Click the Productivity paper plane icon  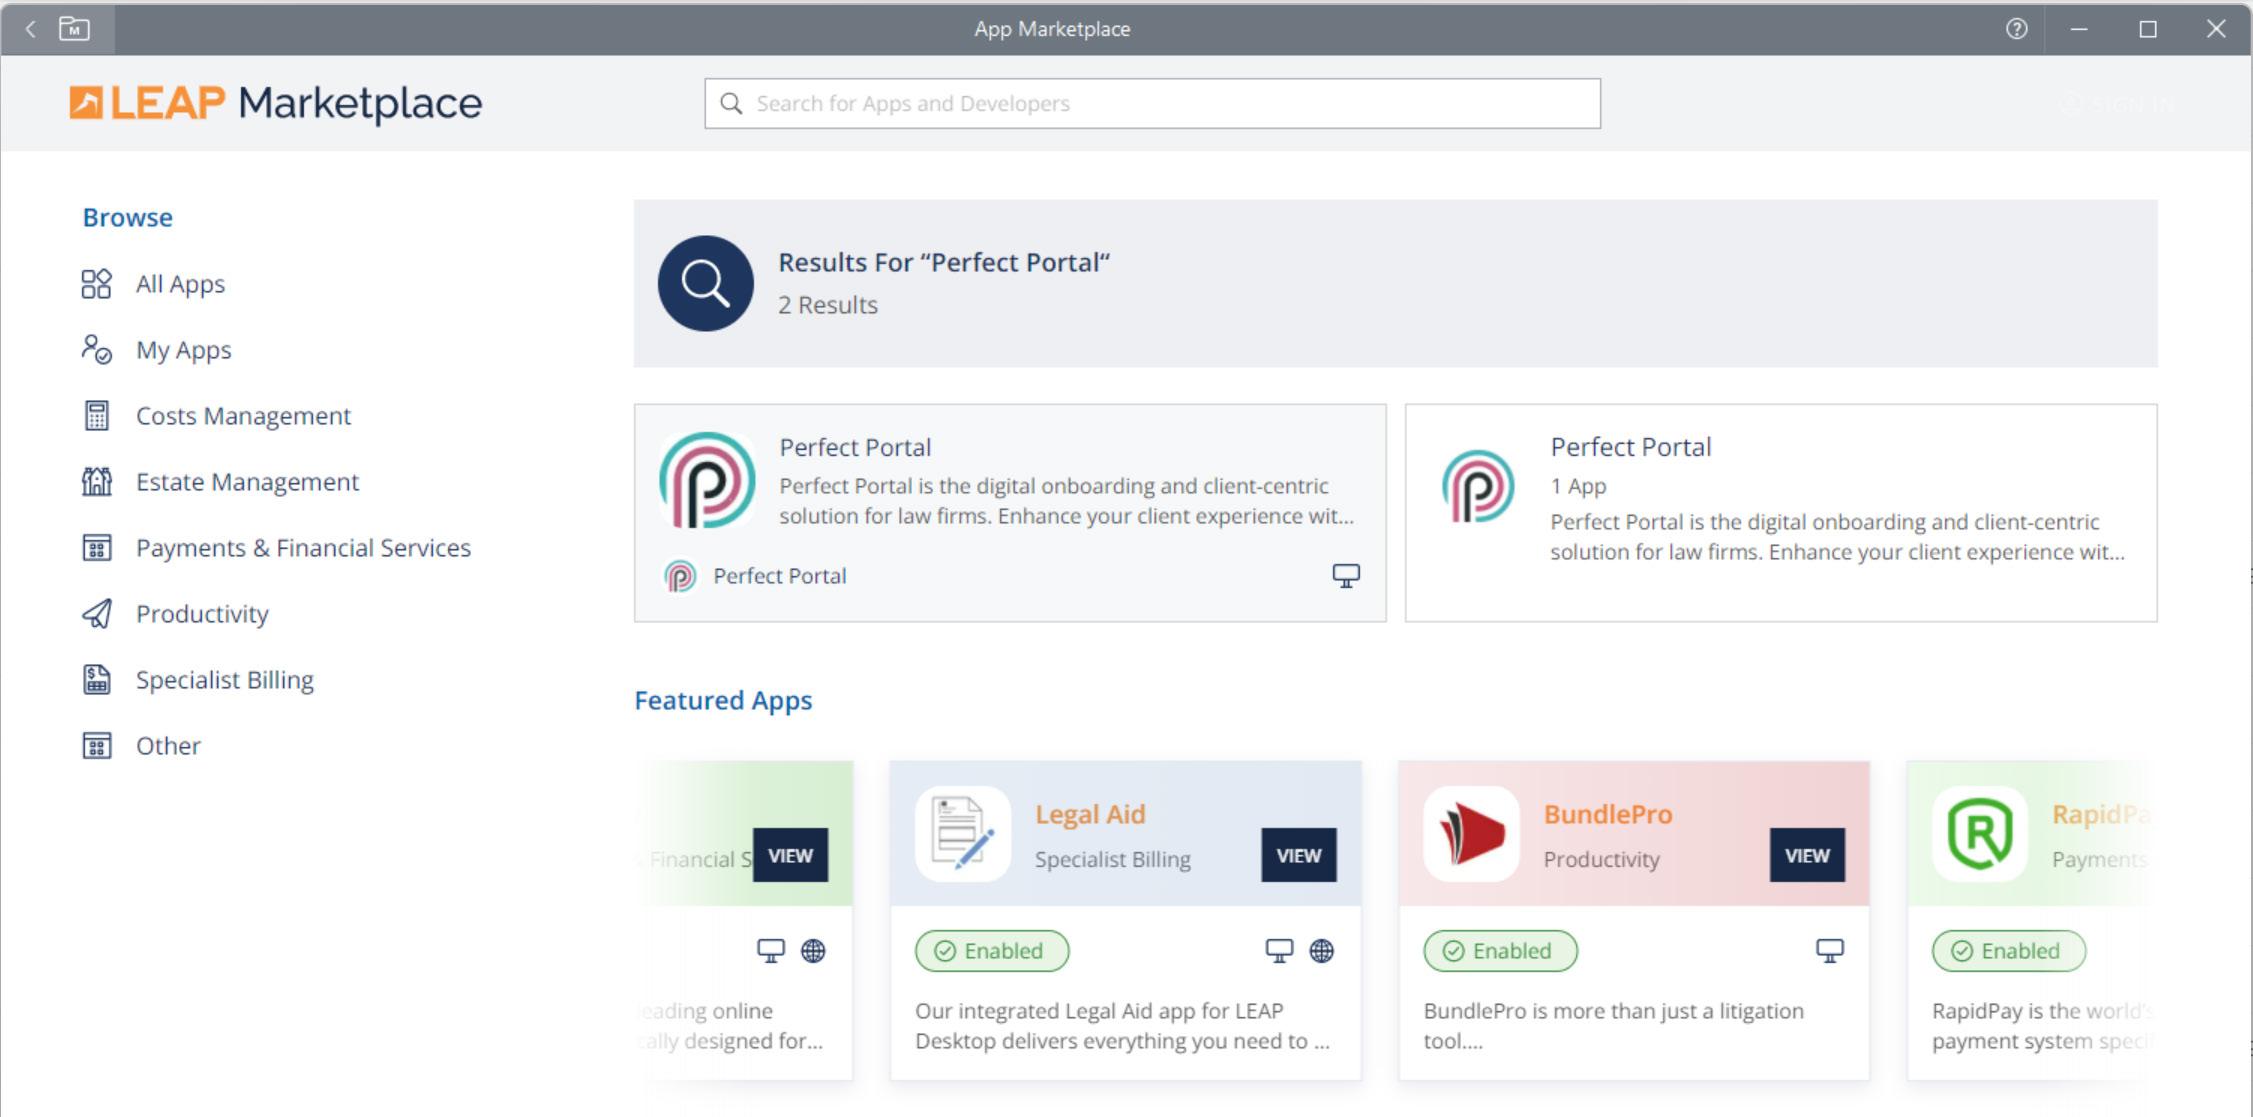tap(97, 614)
